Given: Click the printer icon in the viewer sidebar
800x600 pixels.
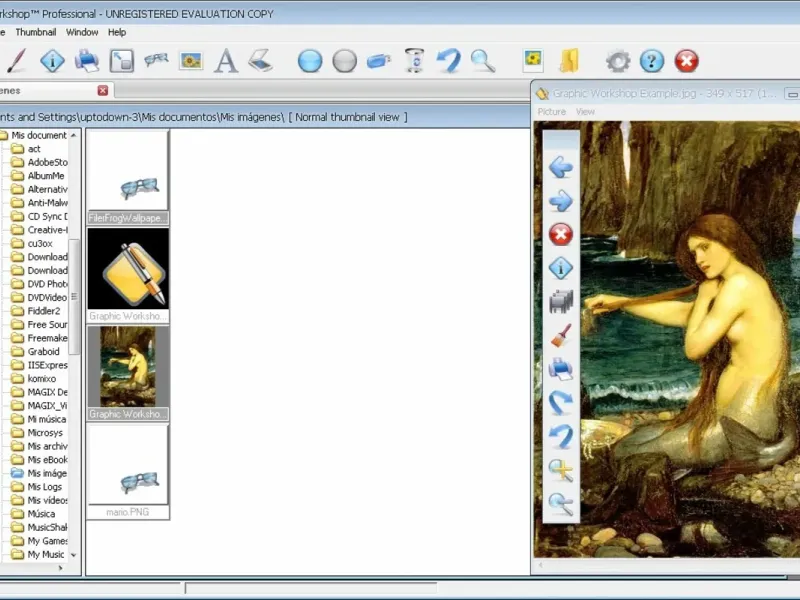Looking at the screenshot, I should point(561,369).
